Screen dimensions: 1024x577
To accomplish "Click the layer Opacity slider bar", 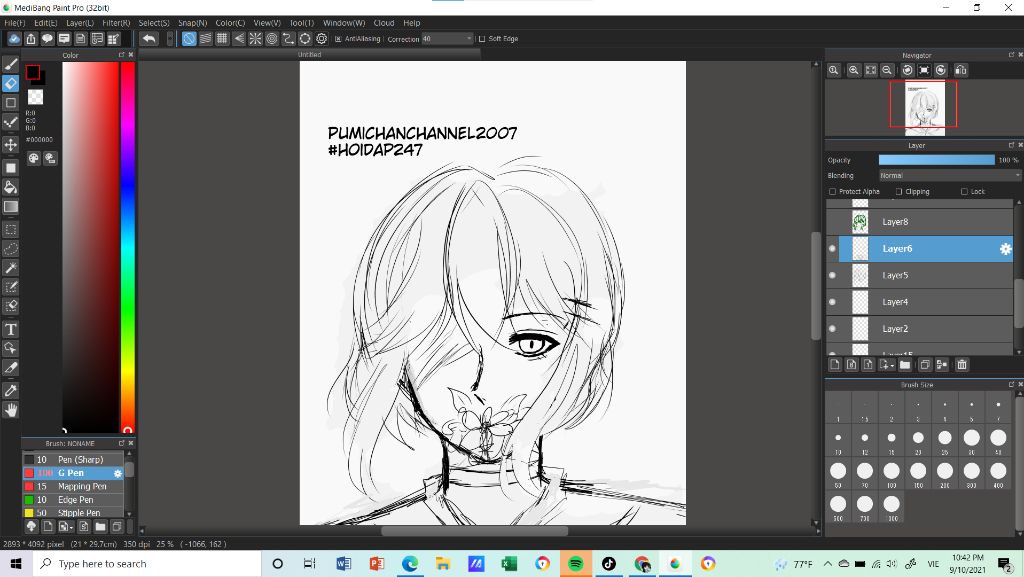I will [x=936, y=160].
